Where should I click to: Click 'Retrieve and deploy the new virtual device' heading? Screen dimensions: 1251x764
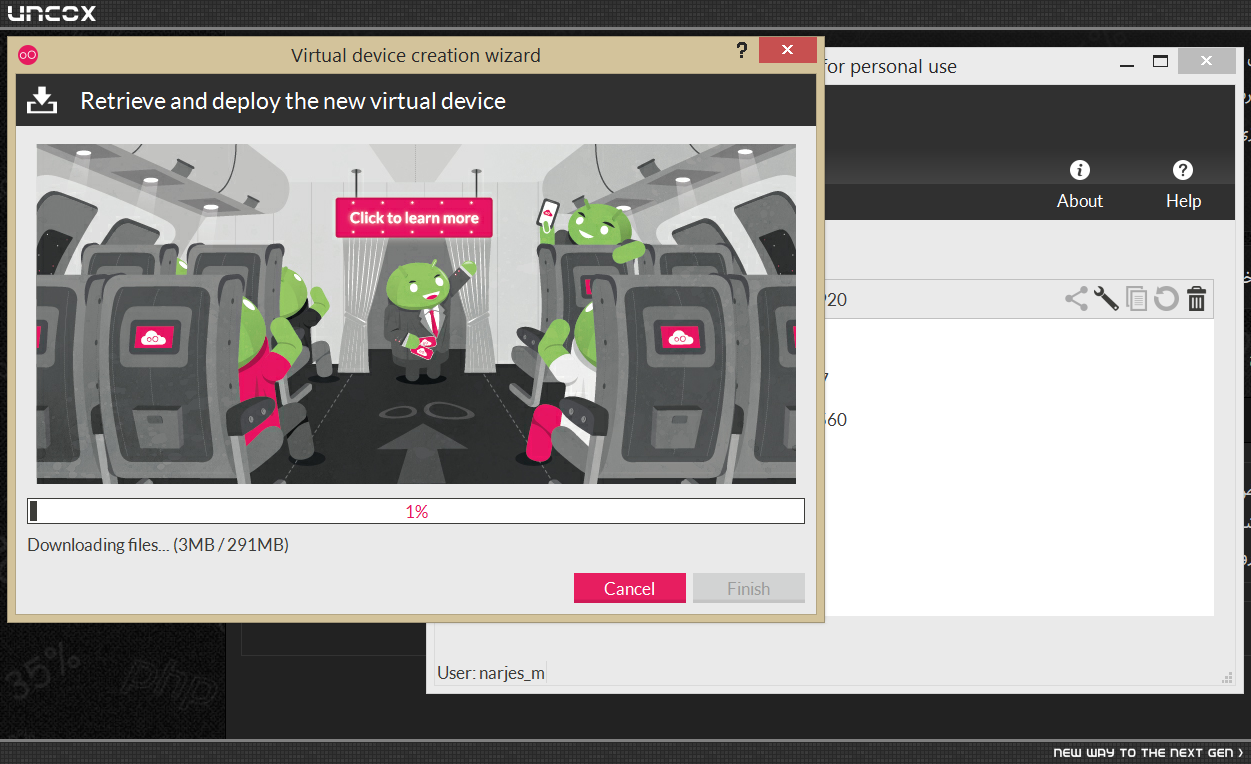tap(293, 101)
